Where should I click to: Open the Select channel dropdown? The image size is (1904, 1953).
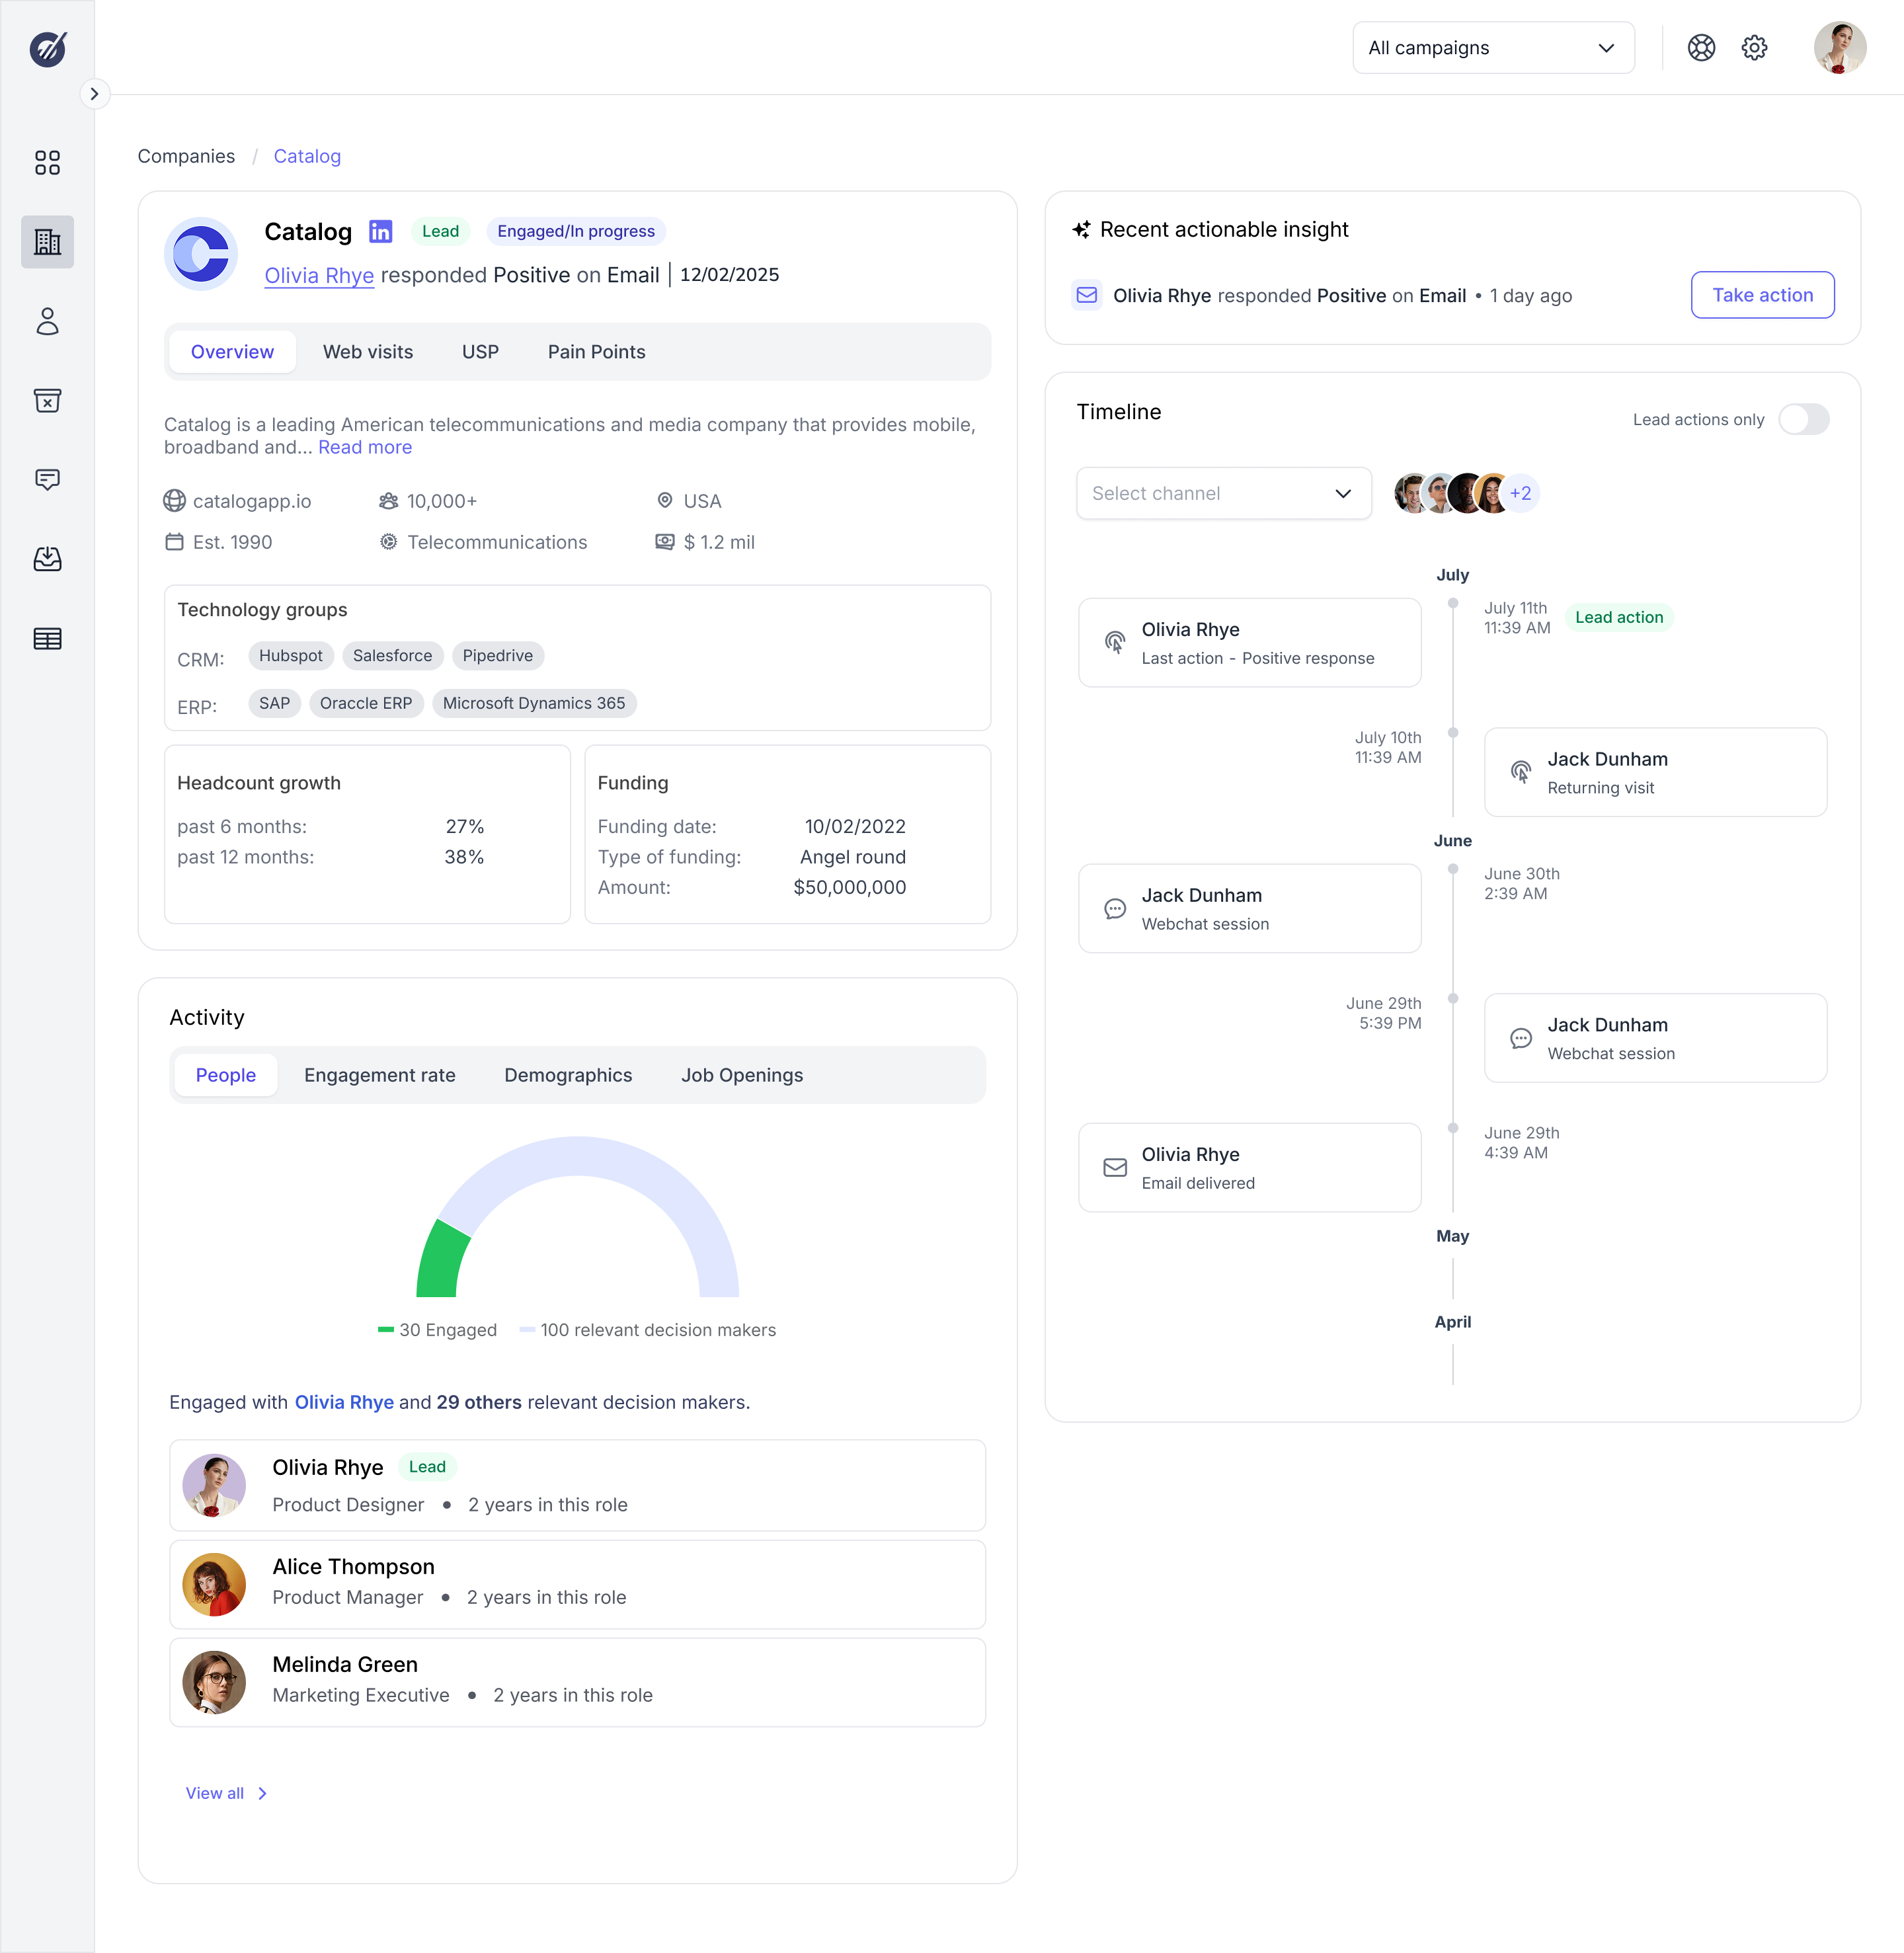click(x=1223, y=494)
